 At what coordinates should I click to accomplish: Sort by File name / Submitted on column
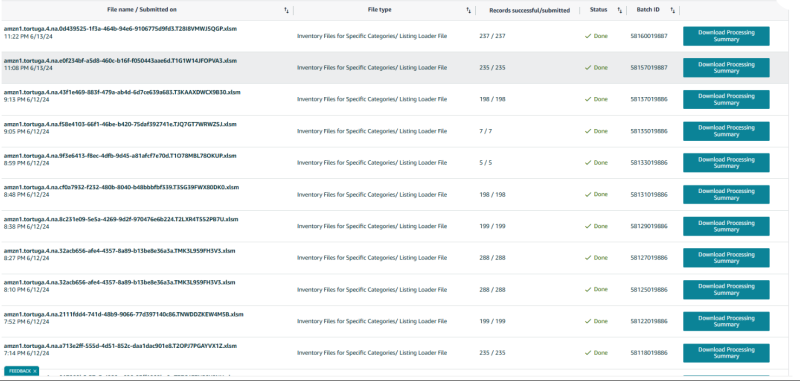(x=286, y=10)
